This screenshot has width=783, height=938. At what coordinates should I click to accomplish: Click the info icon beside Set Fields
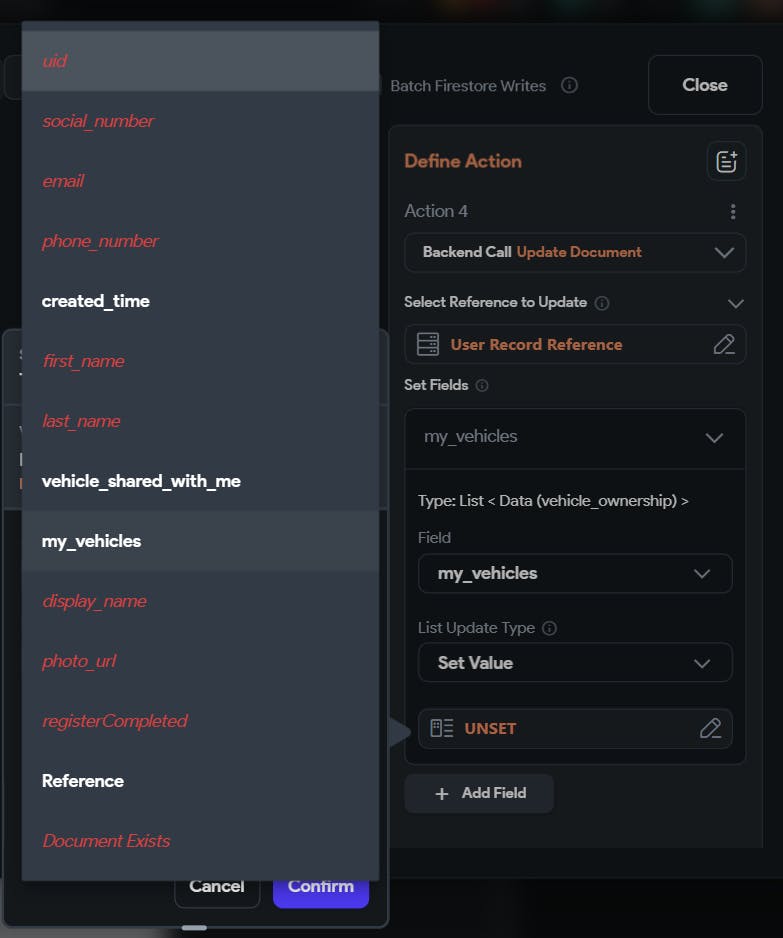(x=482, y=385)
